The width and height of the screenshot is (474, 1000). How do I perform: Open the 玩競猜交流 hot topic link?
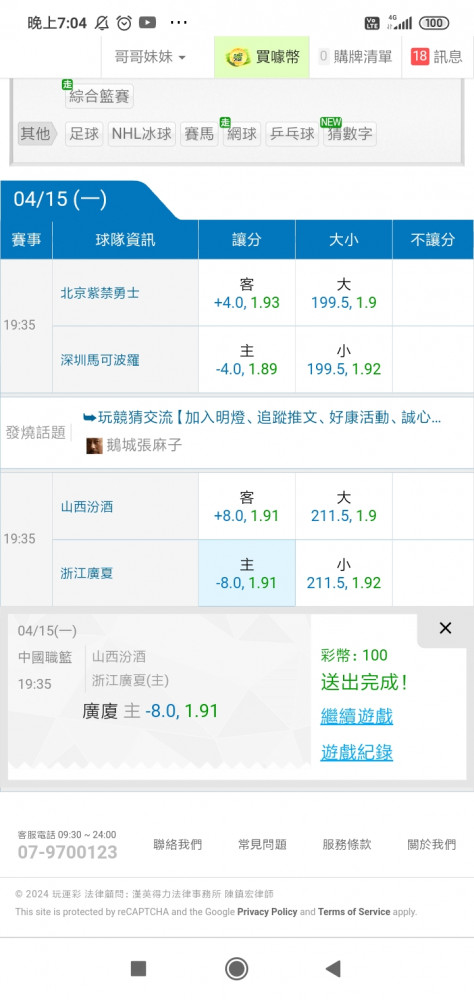point(262,418)
